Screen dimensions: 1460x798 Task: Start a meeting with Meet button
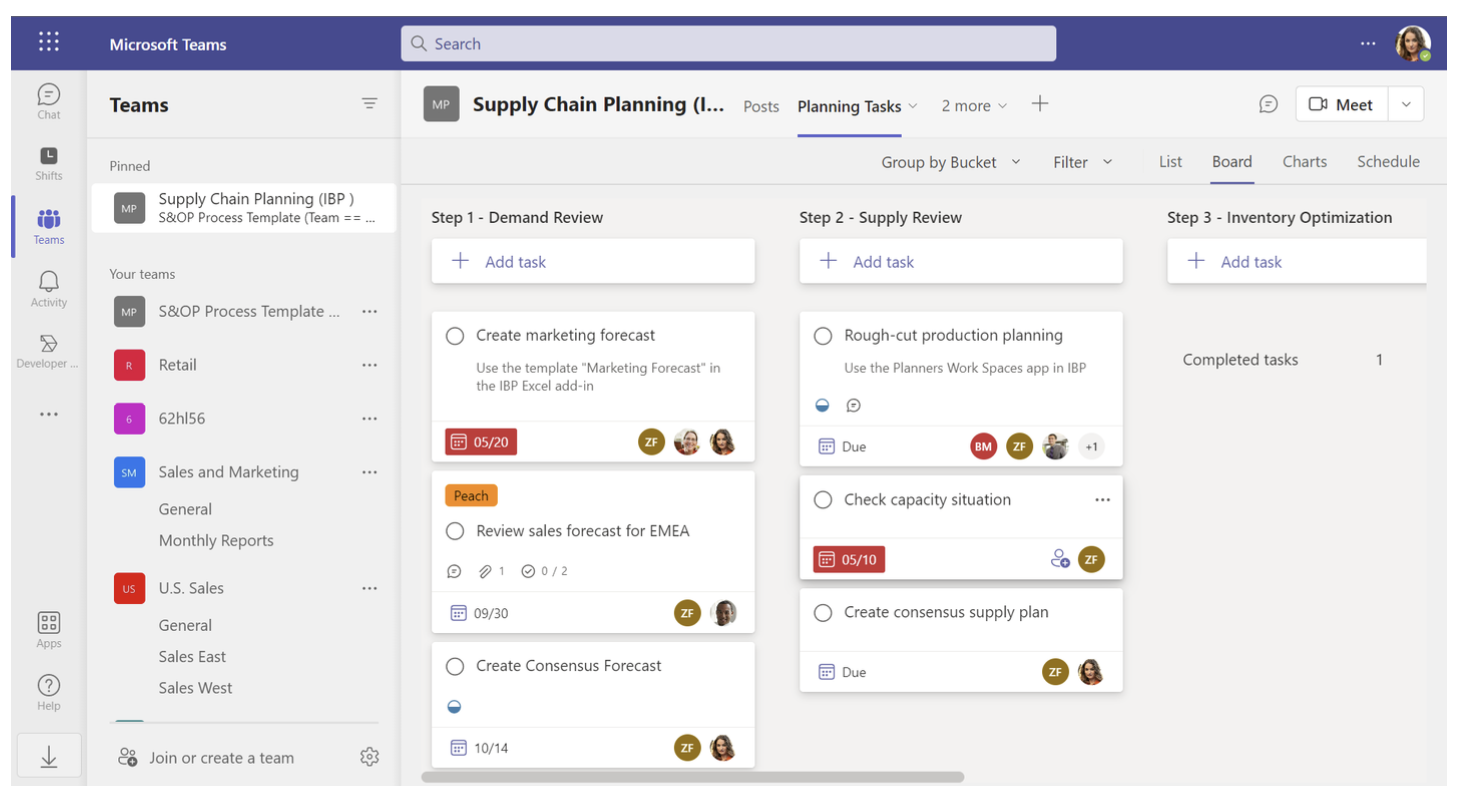[1341, 104]
